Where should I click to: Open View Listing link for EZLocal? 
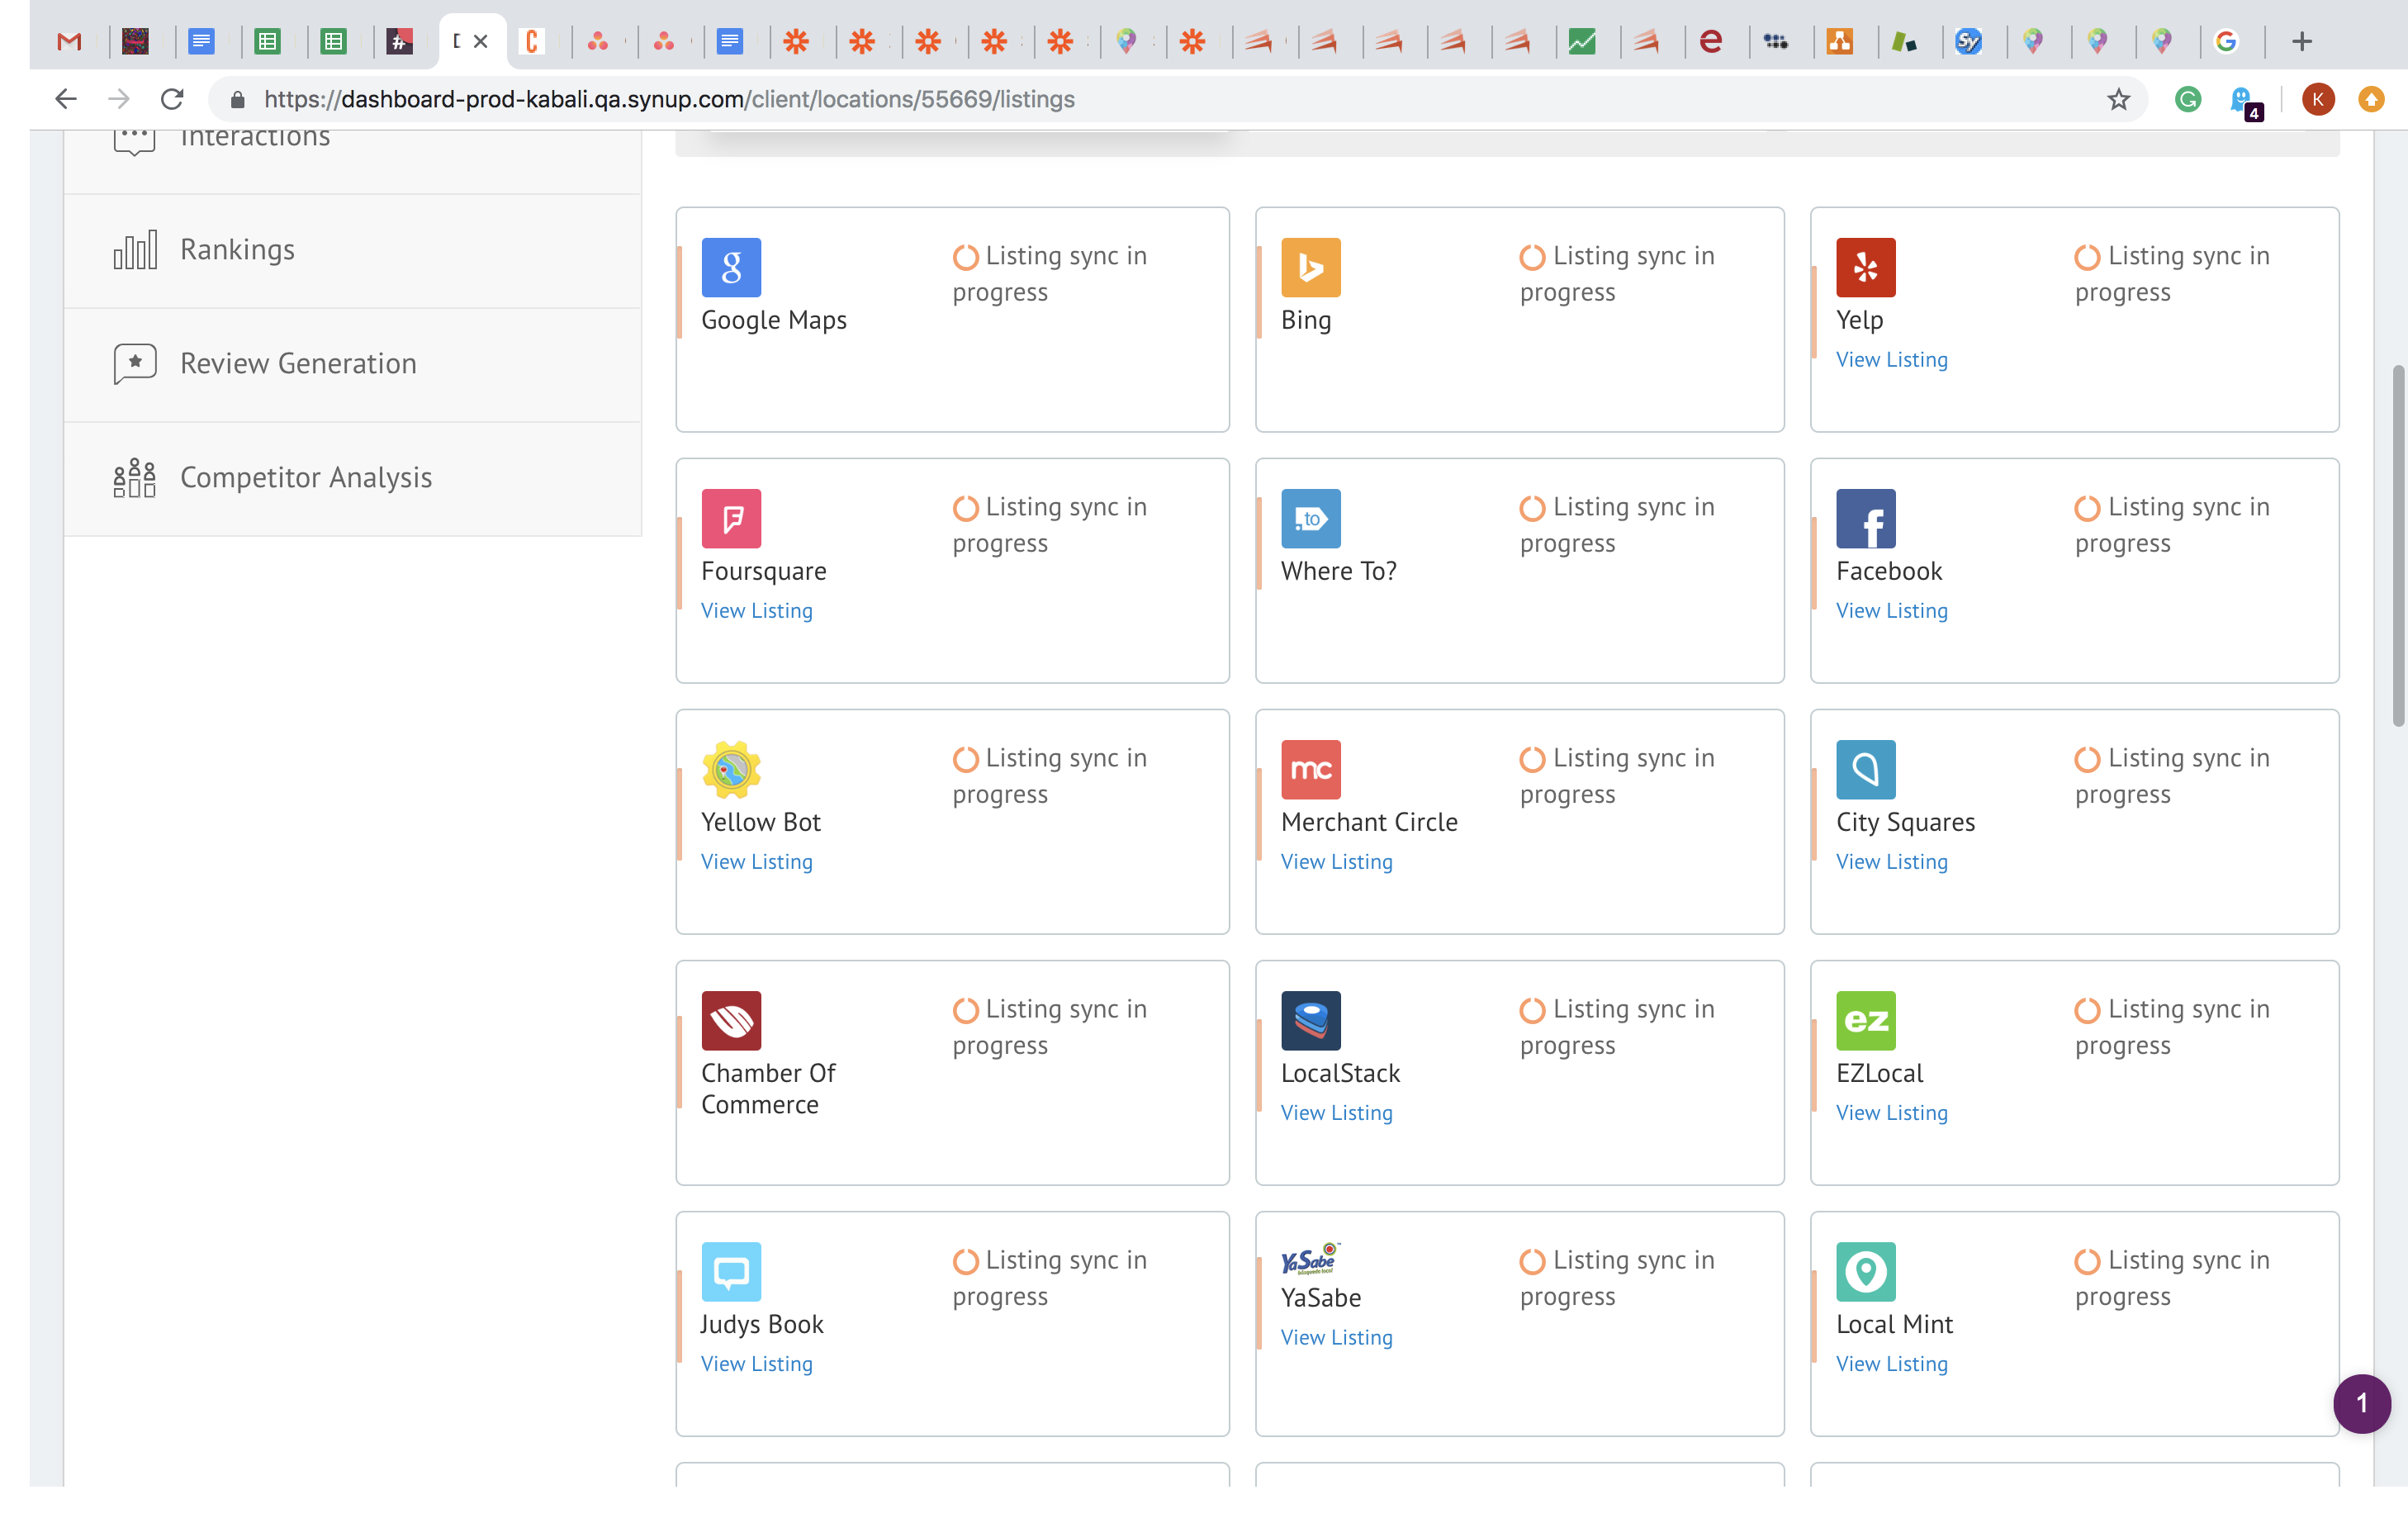[1891, 1112]
